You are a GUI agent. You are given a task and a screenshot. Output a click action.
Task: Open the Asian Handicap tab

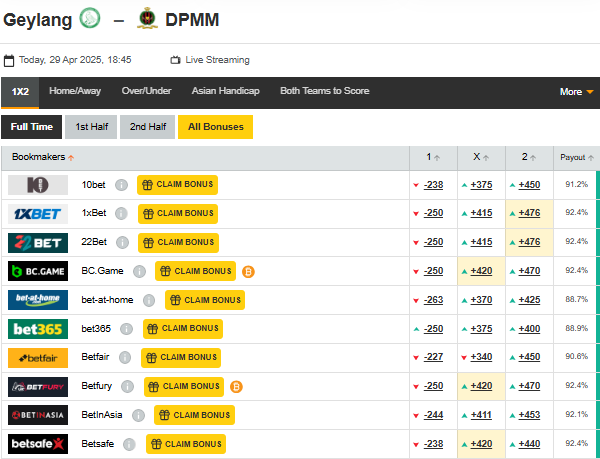pos(225,91)
